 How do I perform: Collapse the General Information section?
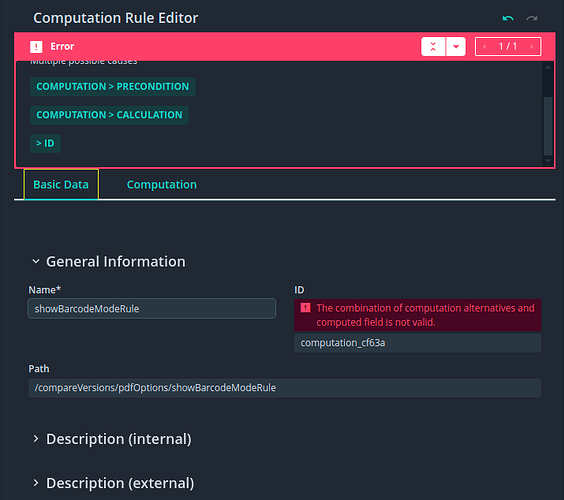(36, 262)
